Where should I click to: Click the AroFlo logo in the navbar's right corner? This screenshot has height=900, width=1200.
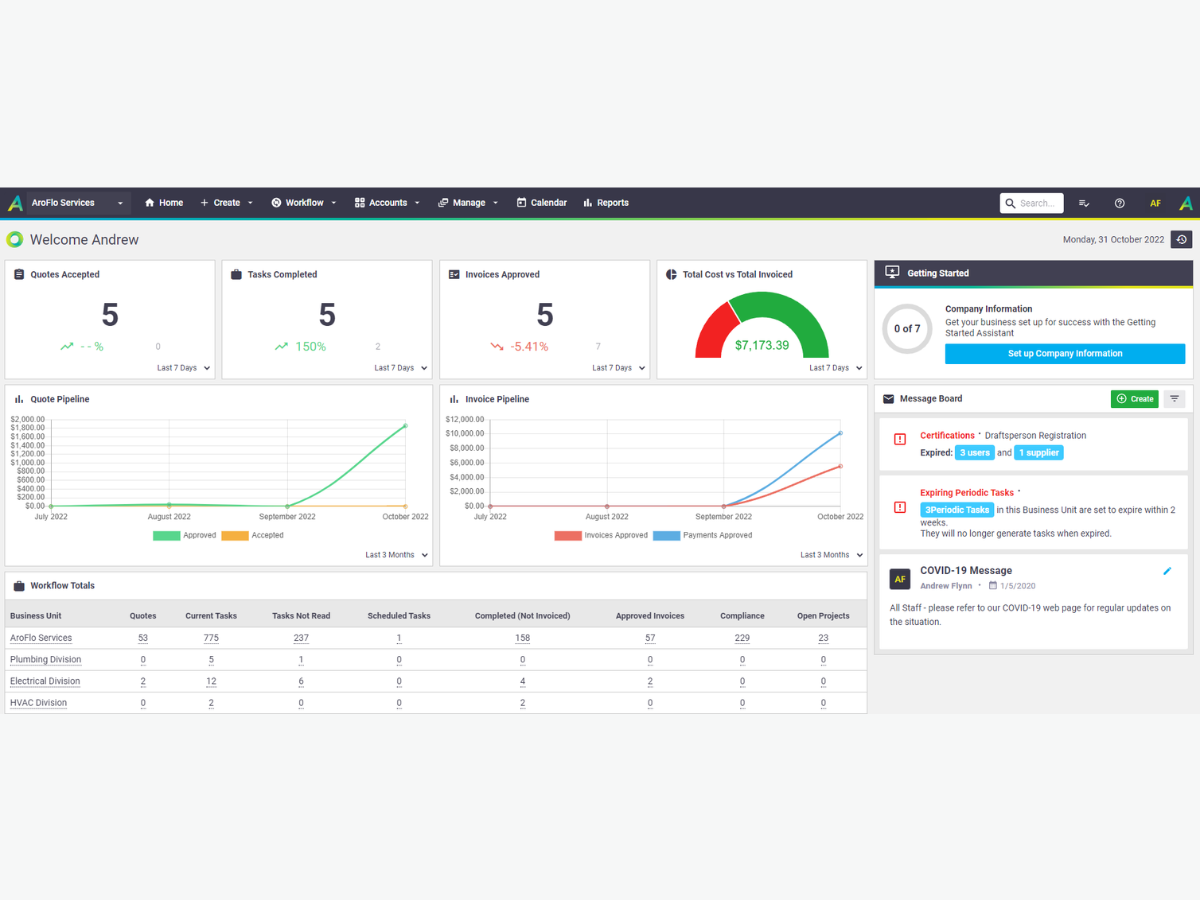pos(1186,203)
